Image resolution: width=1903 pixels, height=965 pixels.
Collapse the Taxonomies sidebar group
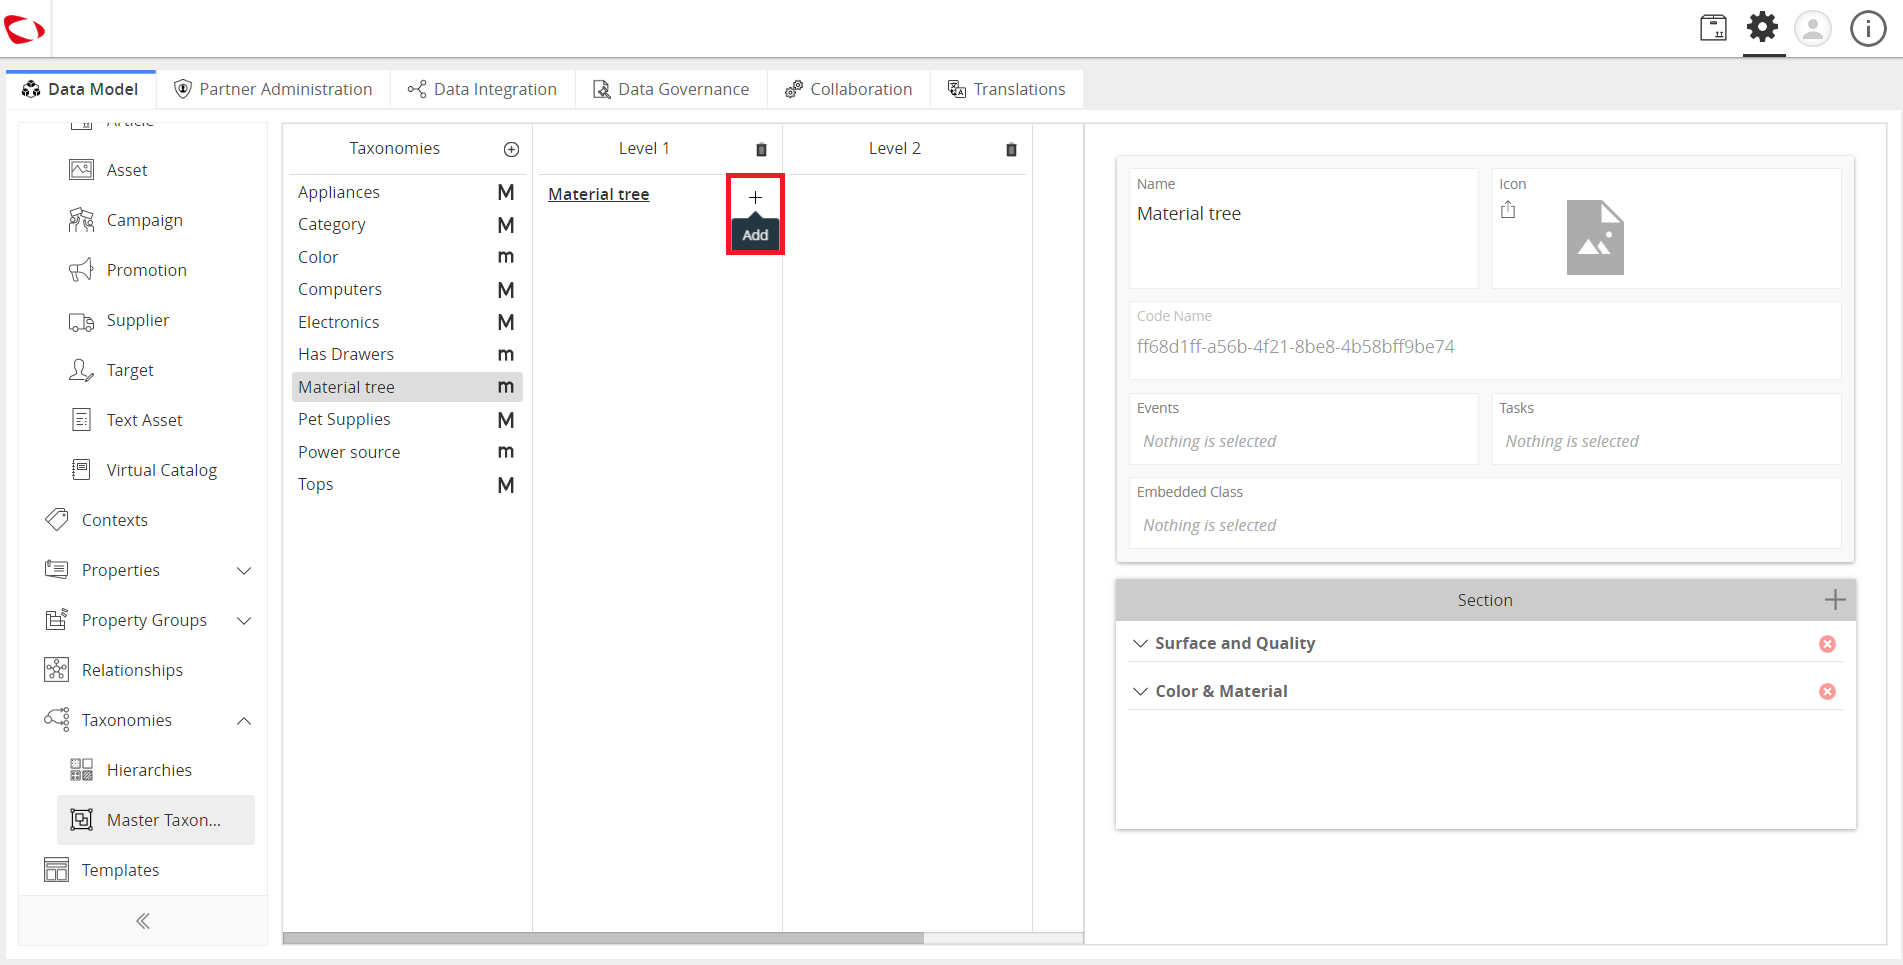point(244,720)
